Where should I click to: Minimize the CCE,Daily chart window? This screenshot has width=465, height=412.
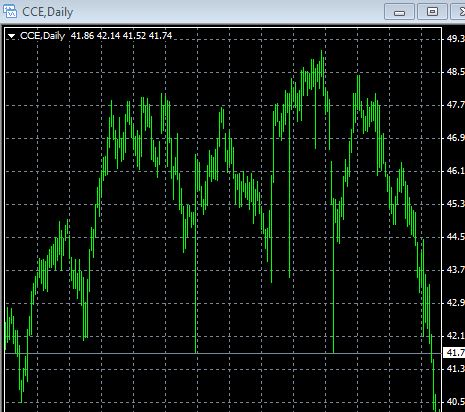tap(399, 12)
